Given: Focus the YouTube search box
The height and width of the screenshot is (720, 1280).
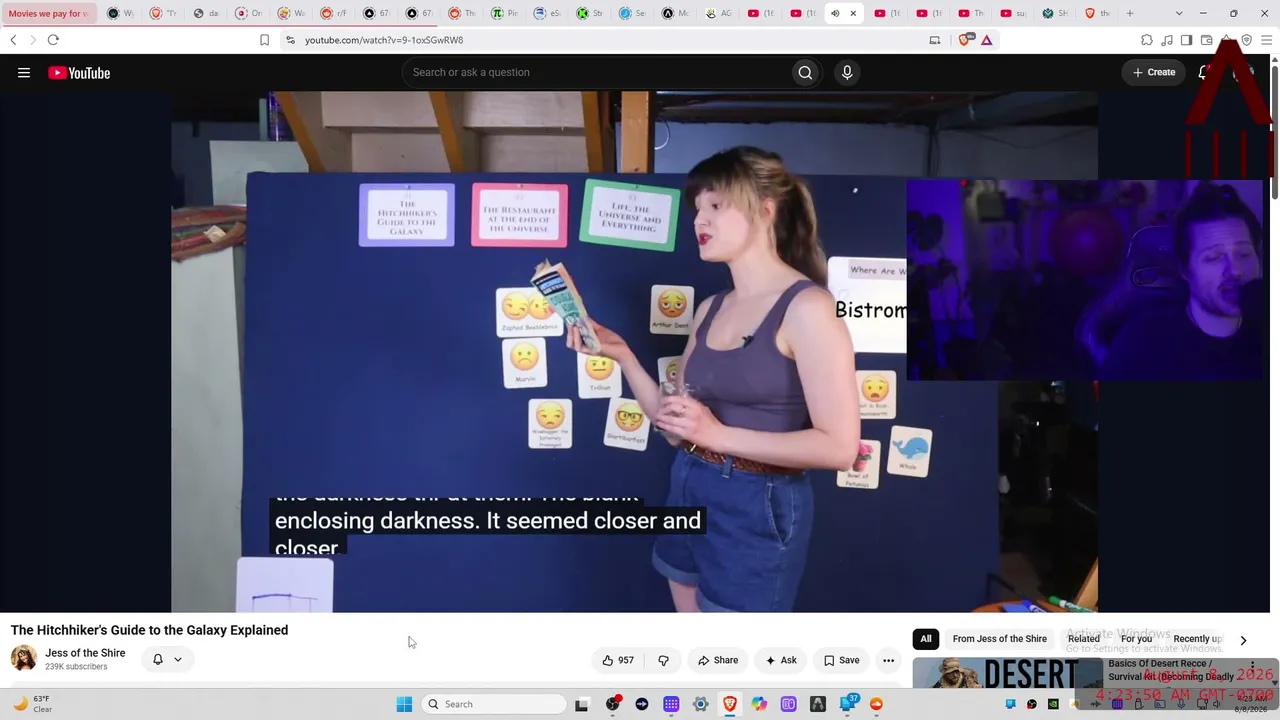Looking at the screenshot, I should (x=598, y=72).
